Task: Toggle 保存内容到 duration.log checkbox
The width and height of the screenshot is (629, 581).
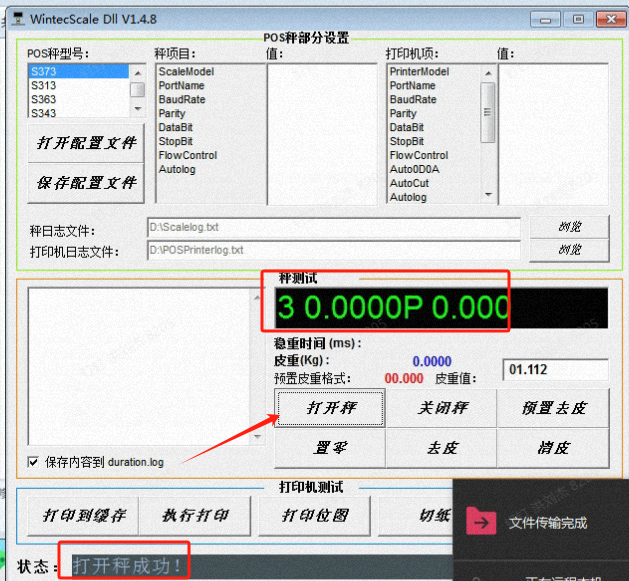Action: coord(34,462)
